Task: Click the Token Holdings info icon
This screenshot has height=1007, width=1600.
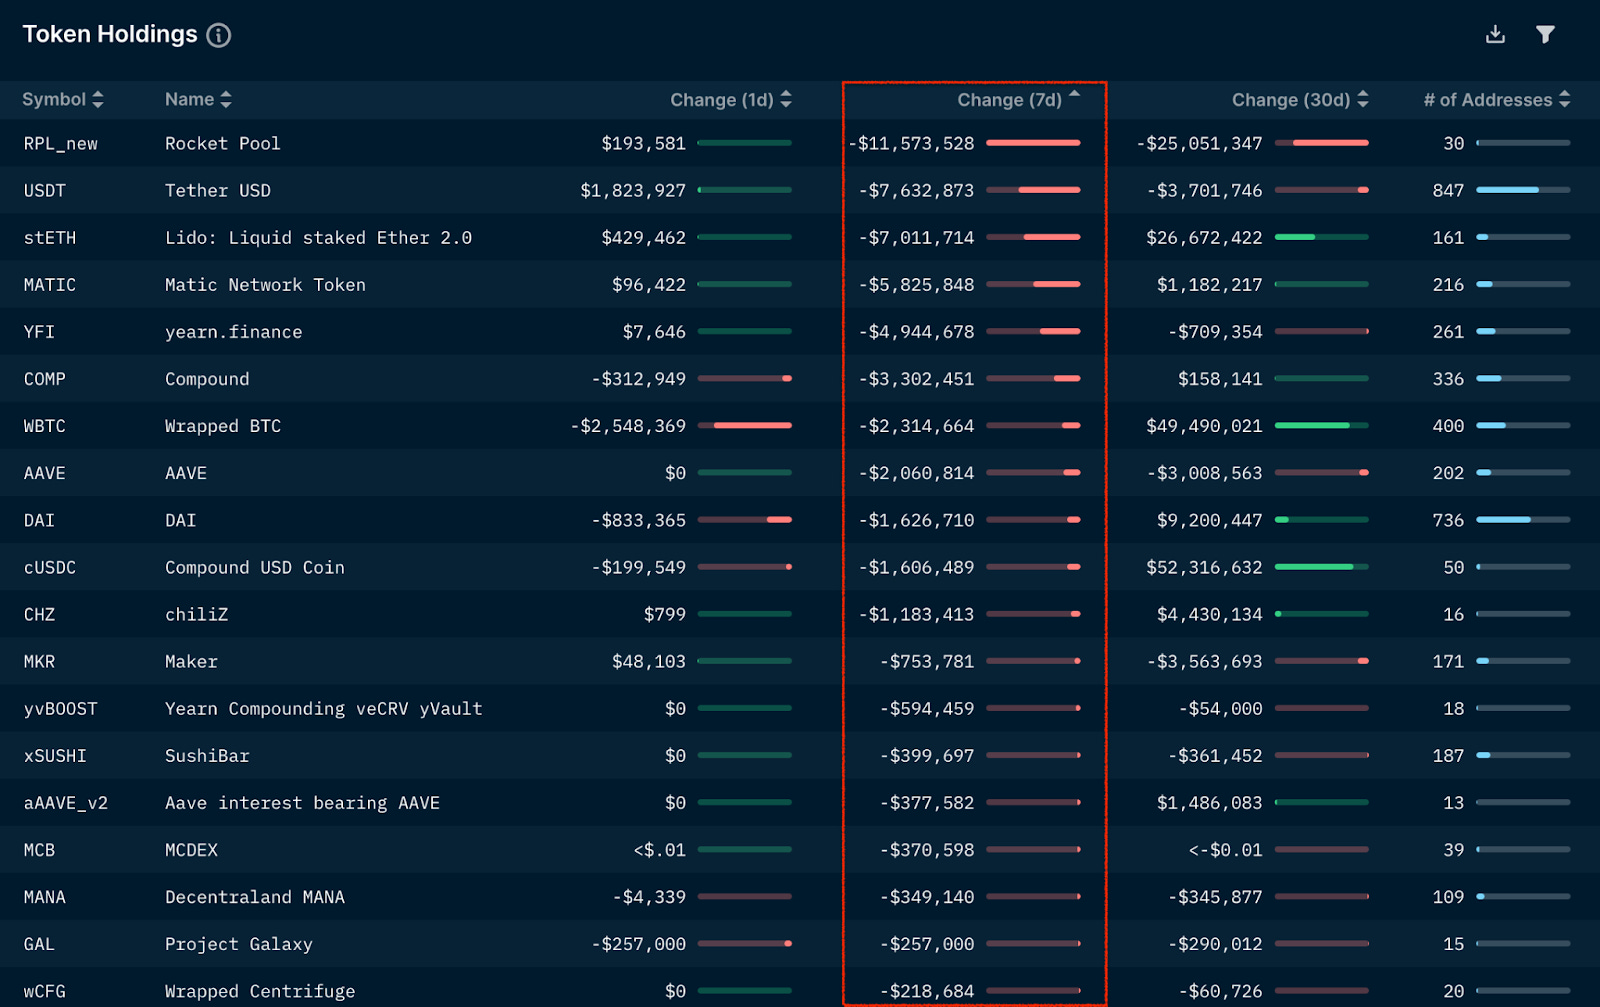Action: (218, 35)
